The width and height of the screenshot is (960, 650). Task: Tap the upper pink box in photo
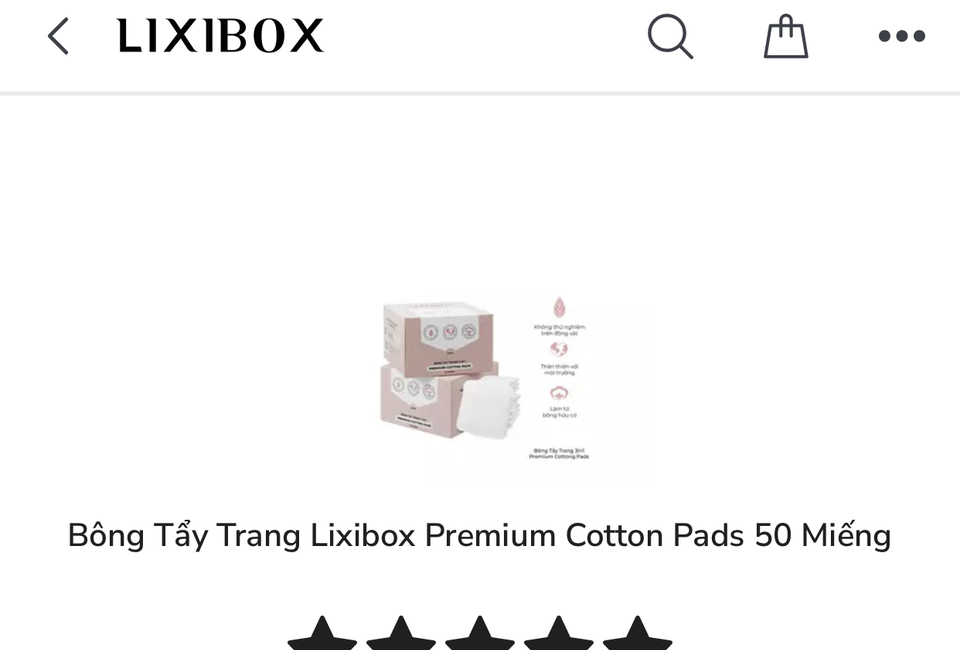click(x=438, y=338)
